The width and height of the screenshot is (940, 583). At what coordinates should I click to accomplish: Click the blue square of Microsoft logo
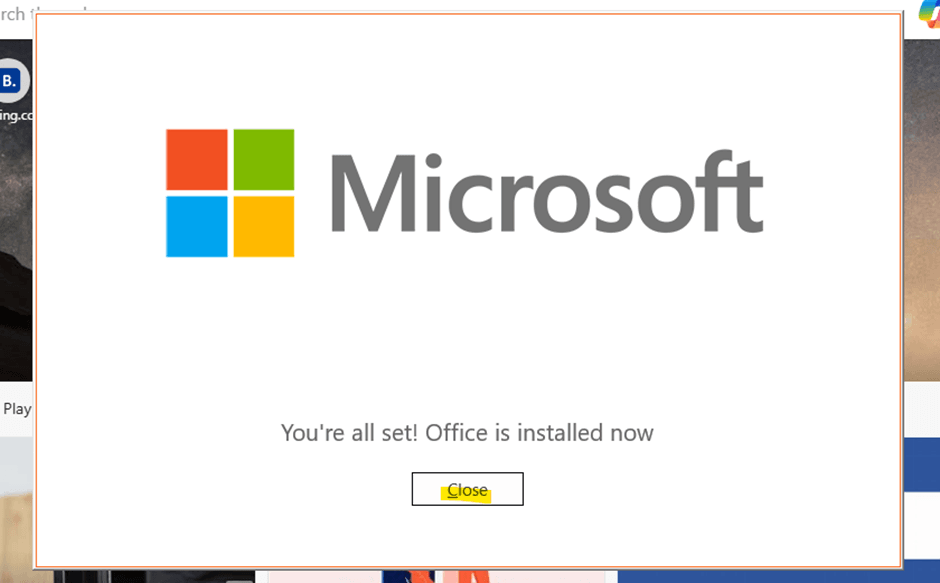pyautogui.click(x=197, y=227)
